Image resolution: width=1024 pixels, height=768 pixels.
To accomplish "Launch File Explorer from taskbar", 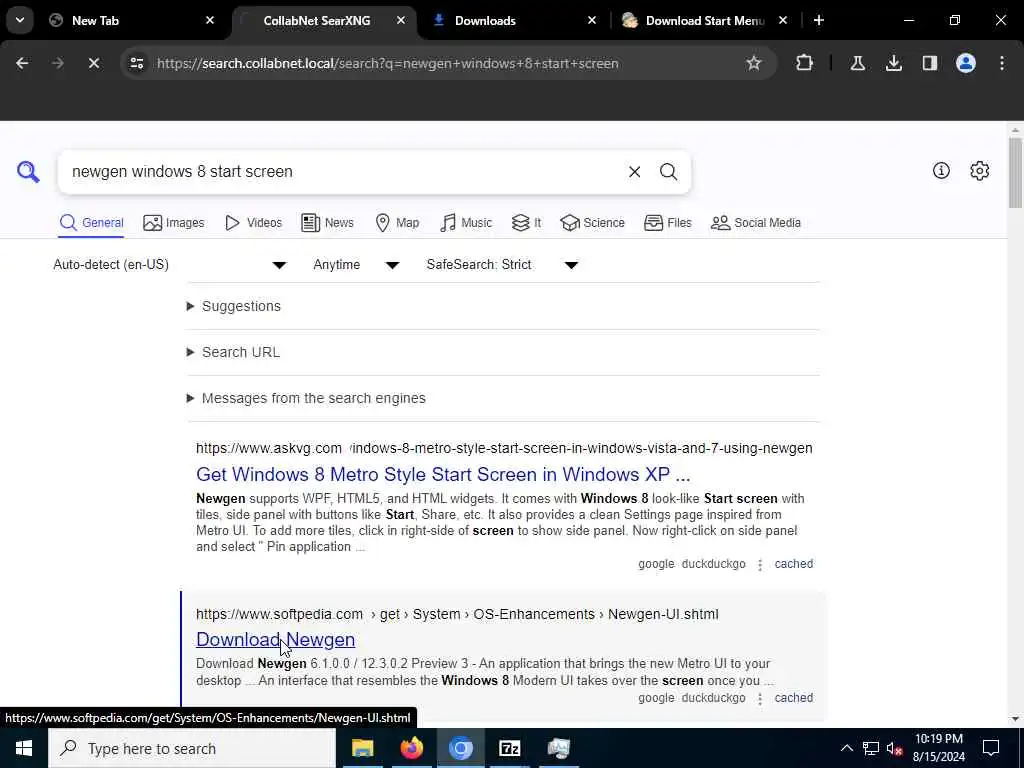I will 362,748.
